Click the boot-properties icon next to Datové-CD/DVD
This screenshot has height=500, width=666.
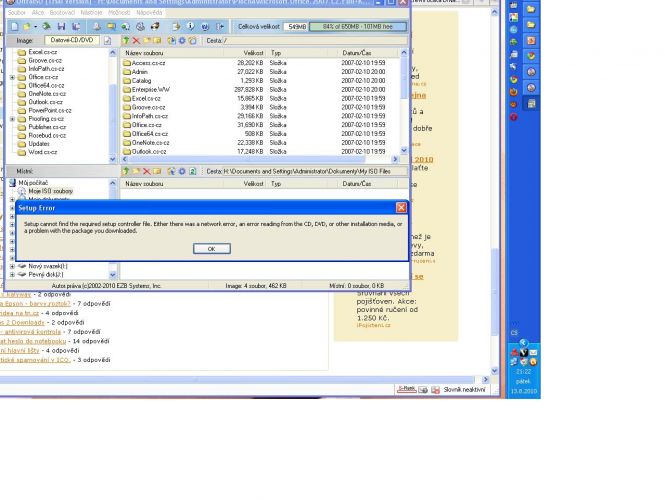pyautogui.click(x=107, y=40)
